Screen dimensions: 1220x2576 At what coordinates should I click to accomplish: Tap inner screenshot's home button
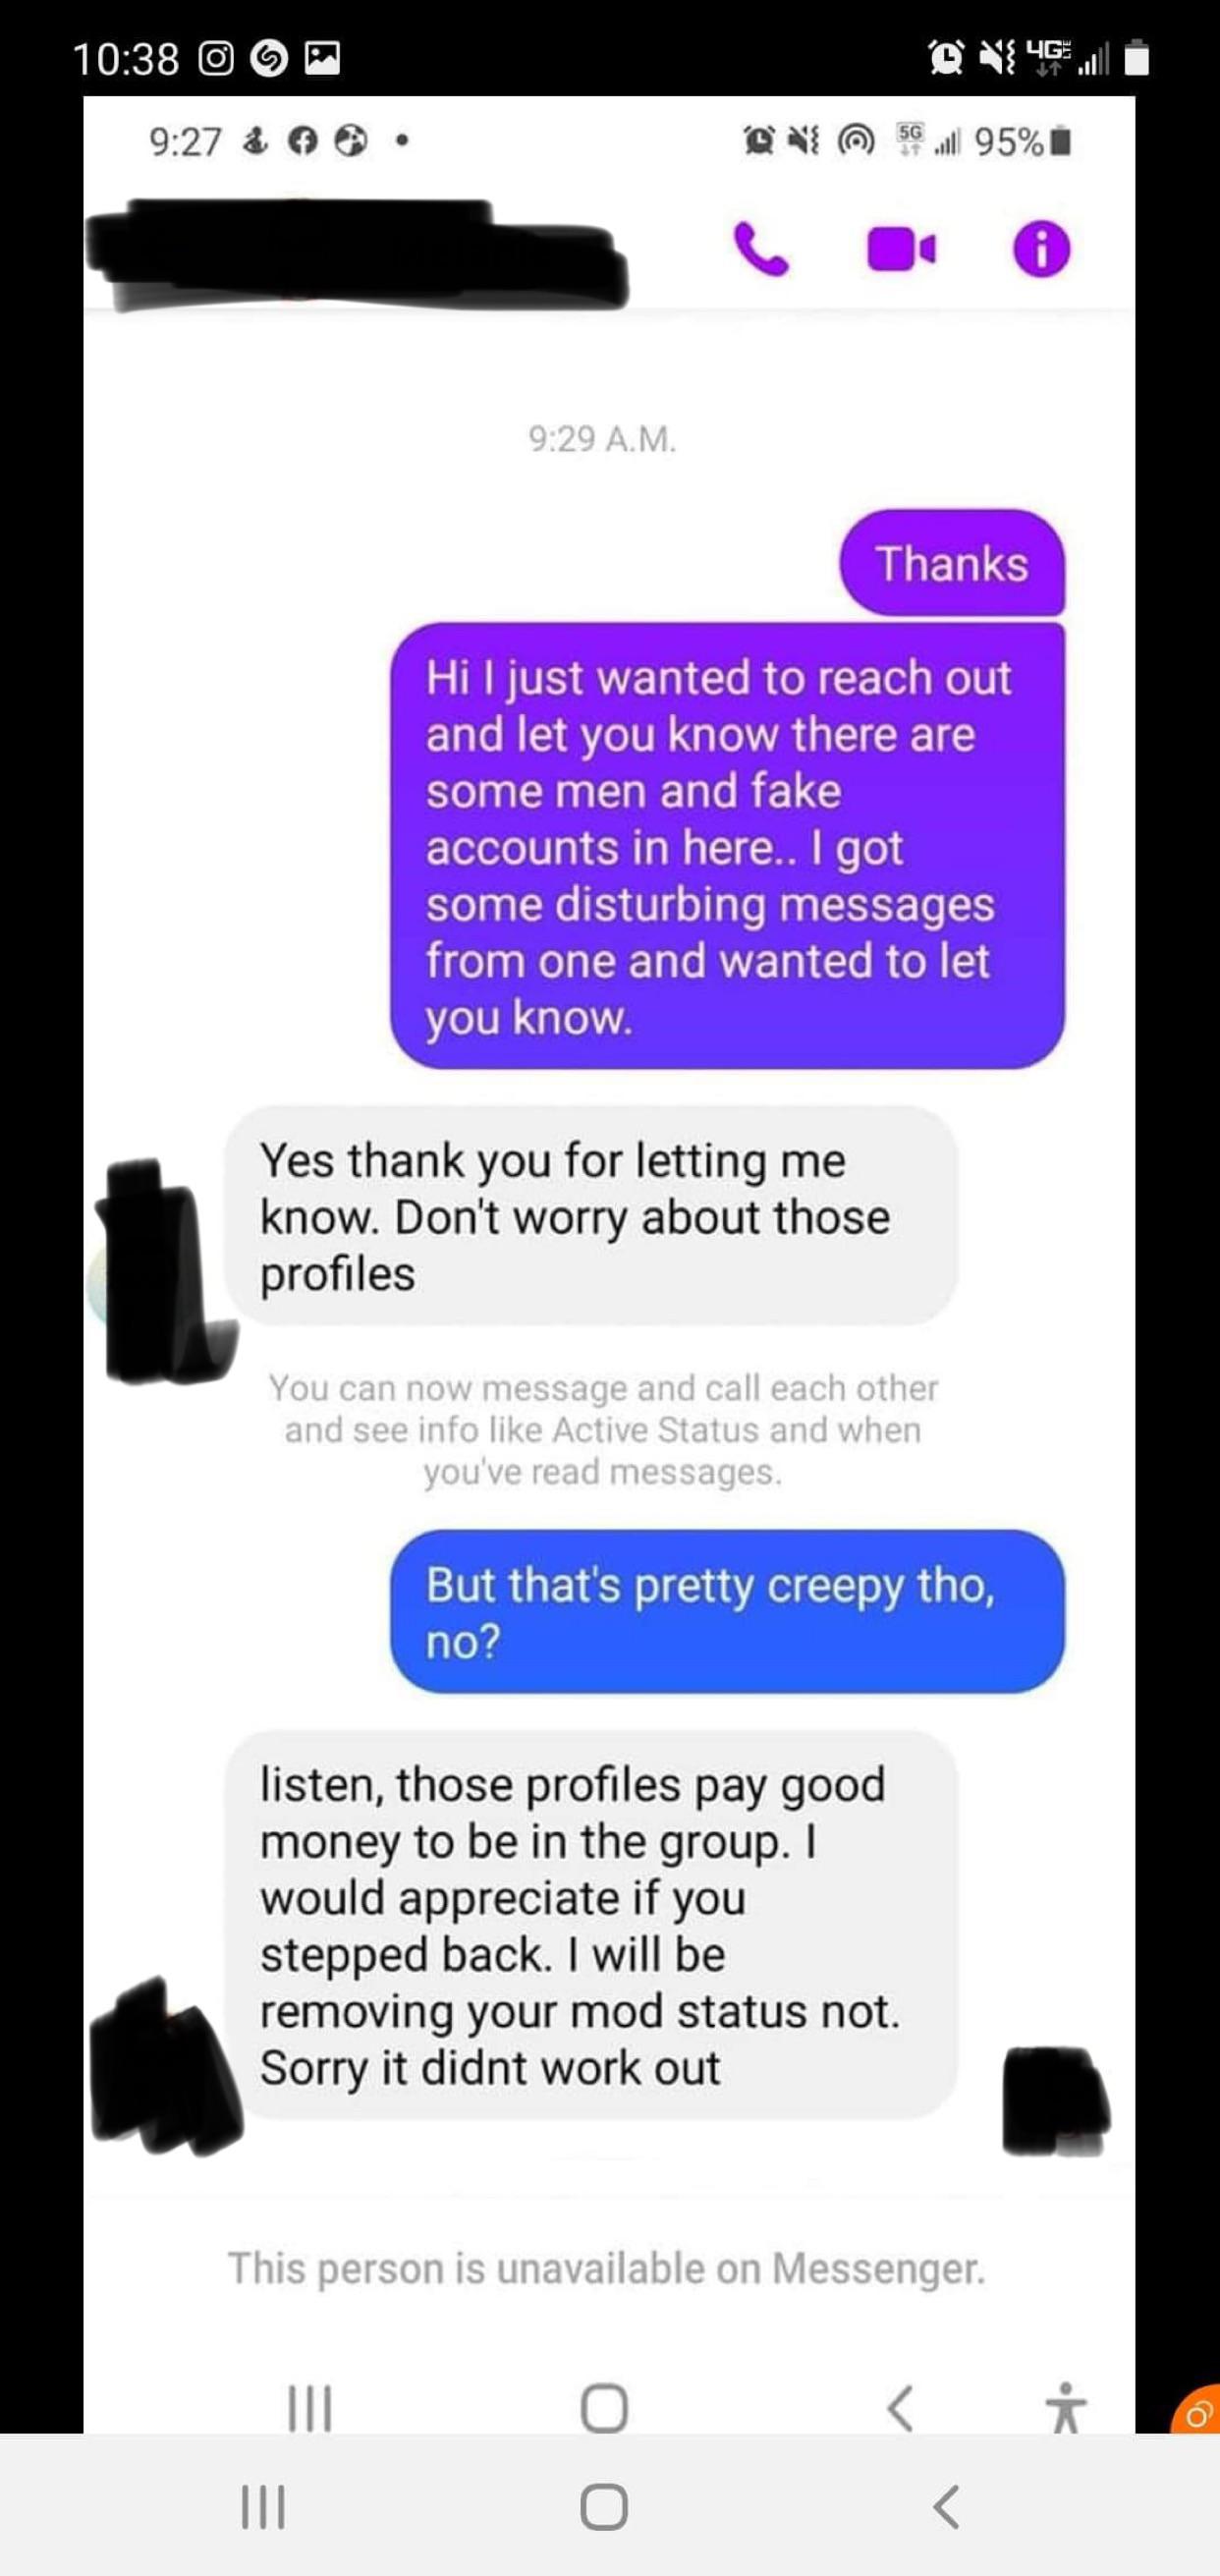[x=604, y=2407]
